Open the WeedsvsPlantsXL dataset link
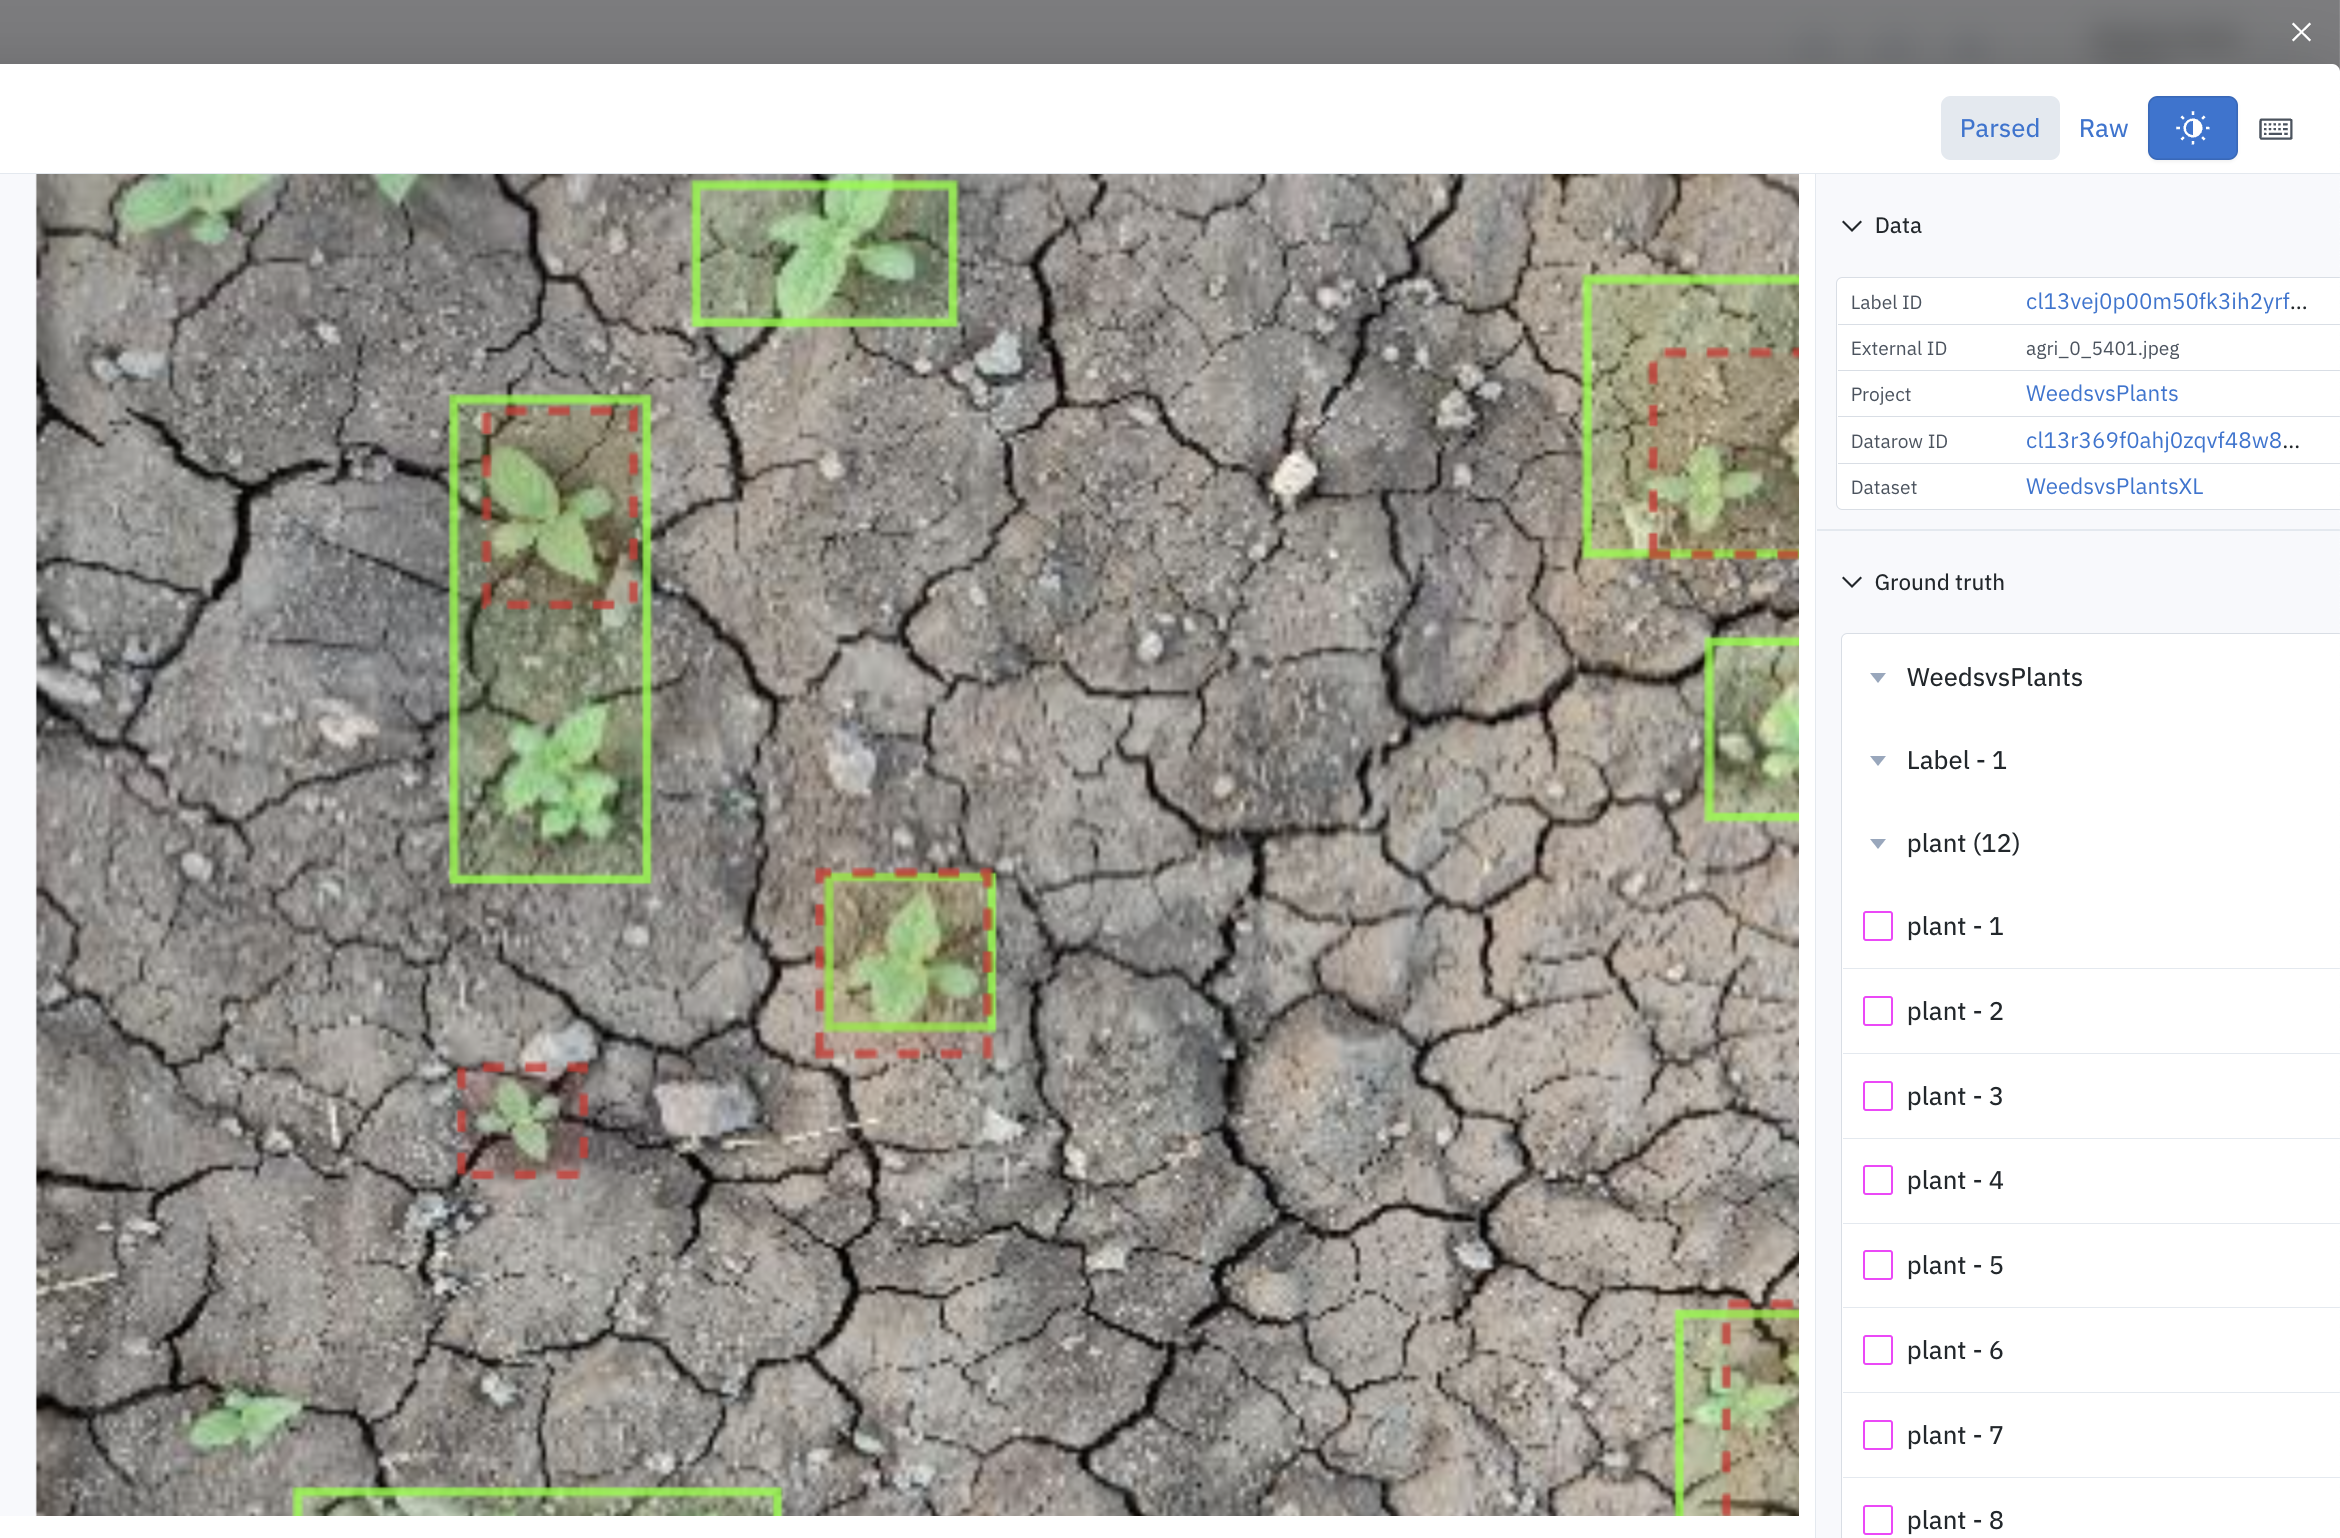This screenshot has width=2340, height=1538. (x=2114, y=487)
